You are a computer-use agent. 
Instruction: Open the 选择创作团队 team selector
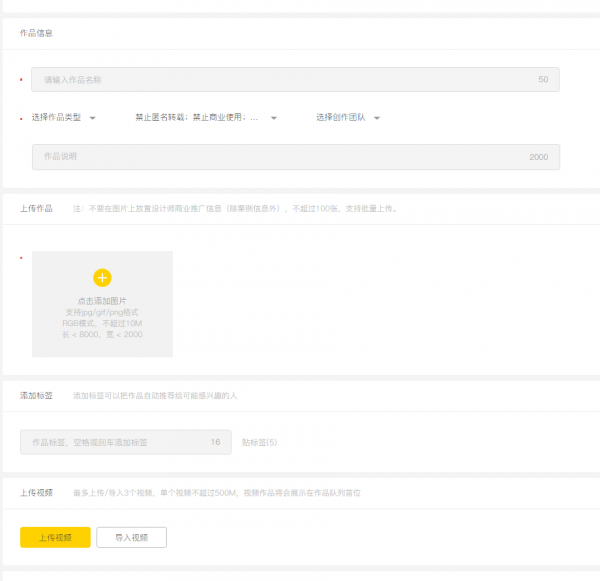click(340, 118)
